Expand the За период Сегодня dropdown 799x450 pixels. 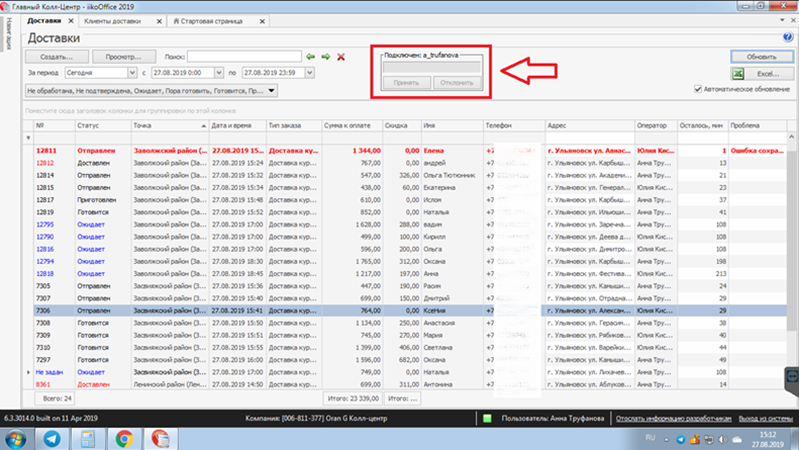[132, 73]
